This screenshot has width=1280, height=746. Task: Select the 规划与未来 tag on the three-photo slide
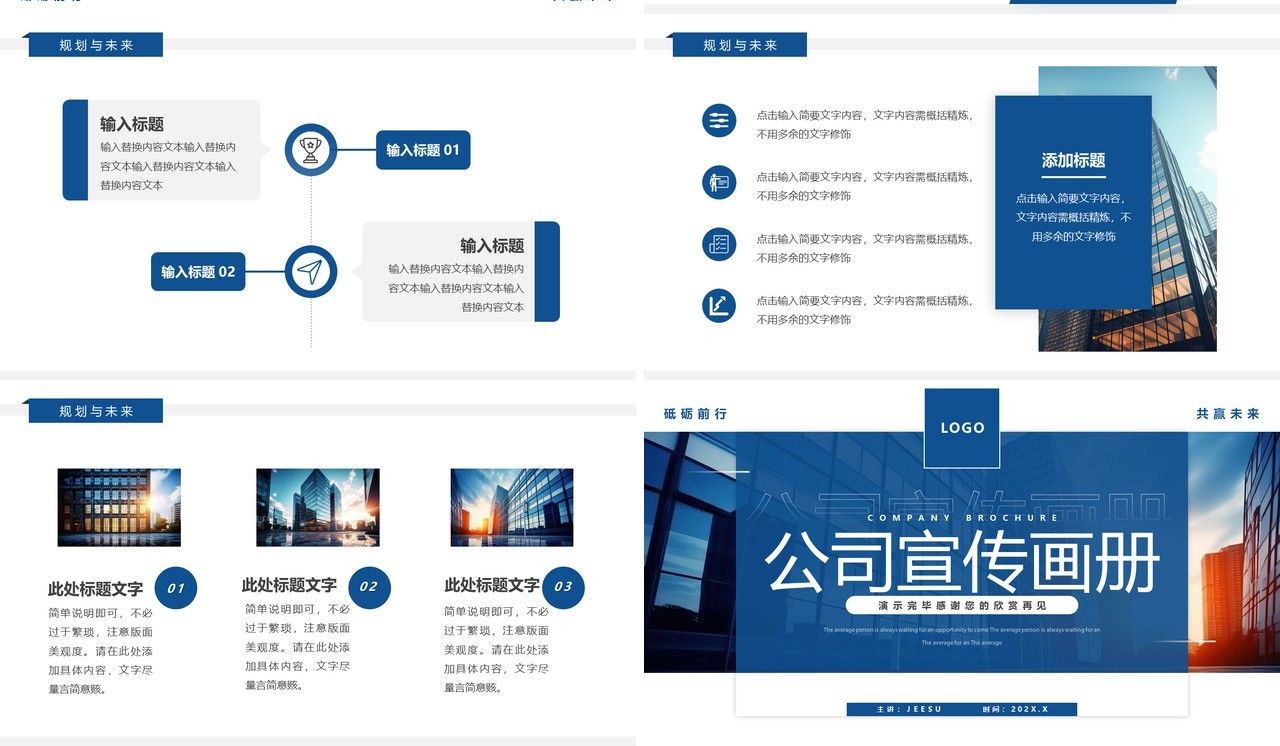tap(96, 411)
